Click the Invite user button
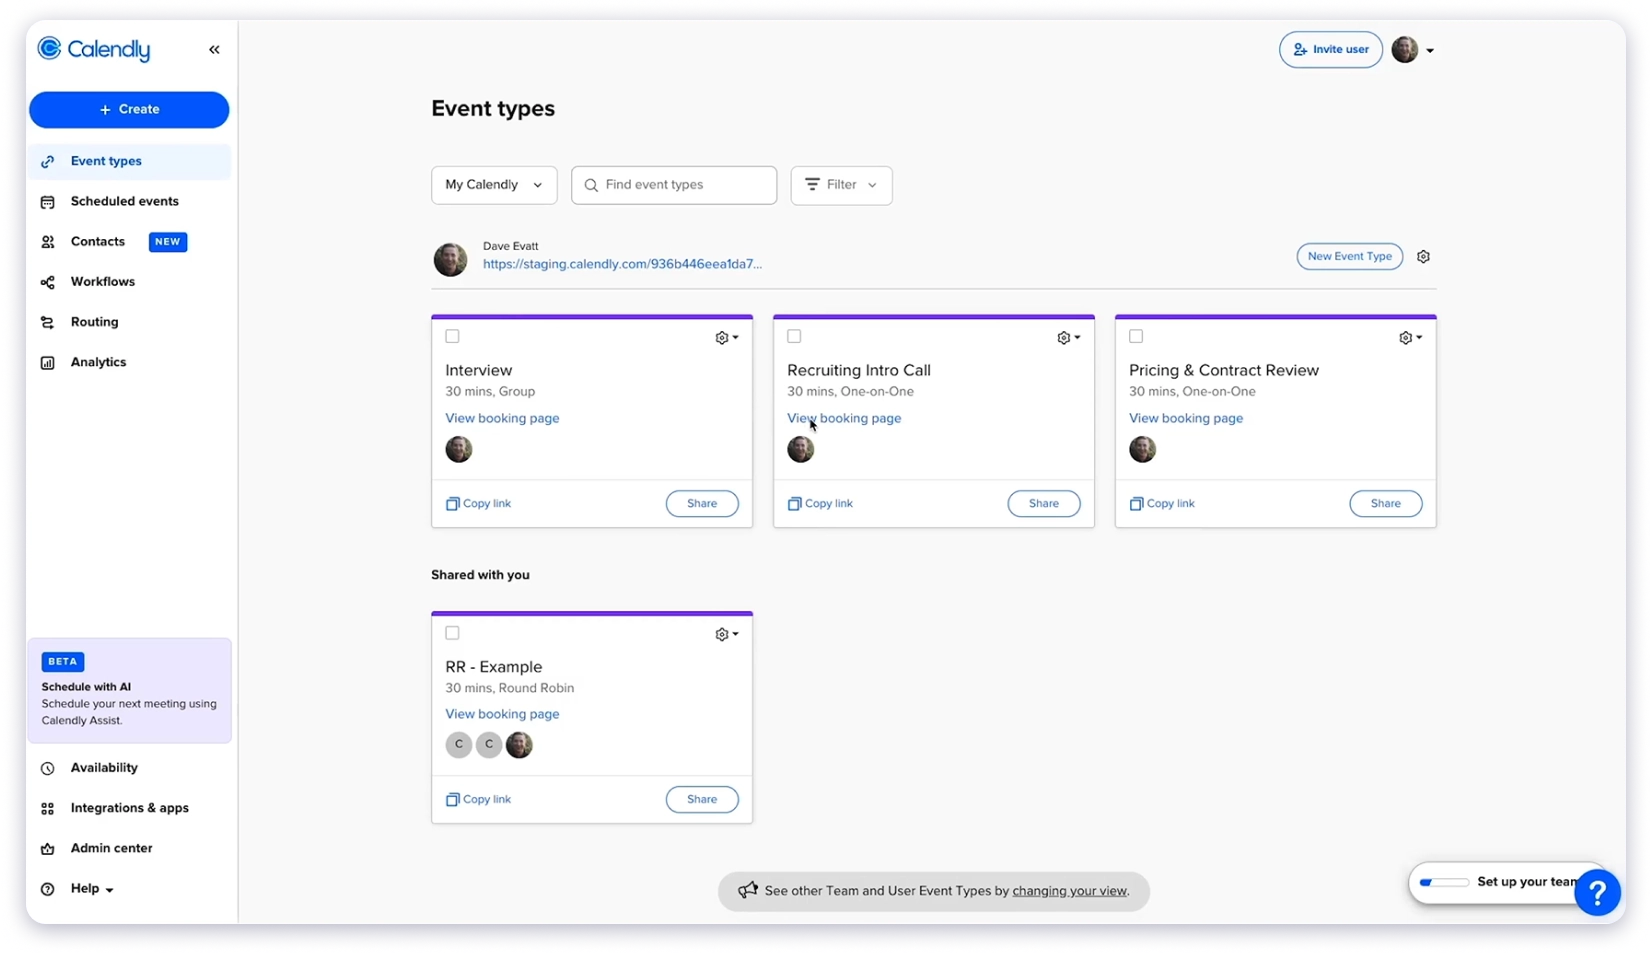This screenshot has height=954, width=1650. pos(1330,49)
